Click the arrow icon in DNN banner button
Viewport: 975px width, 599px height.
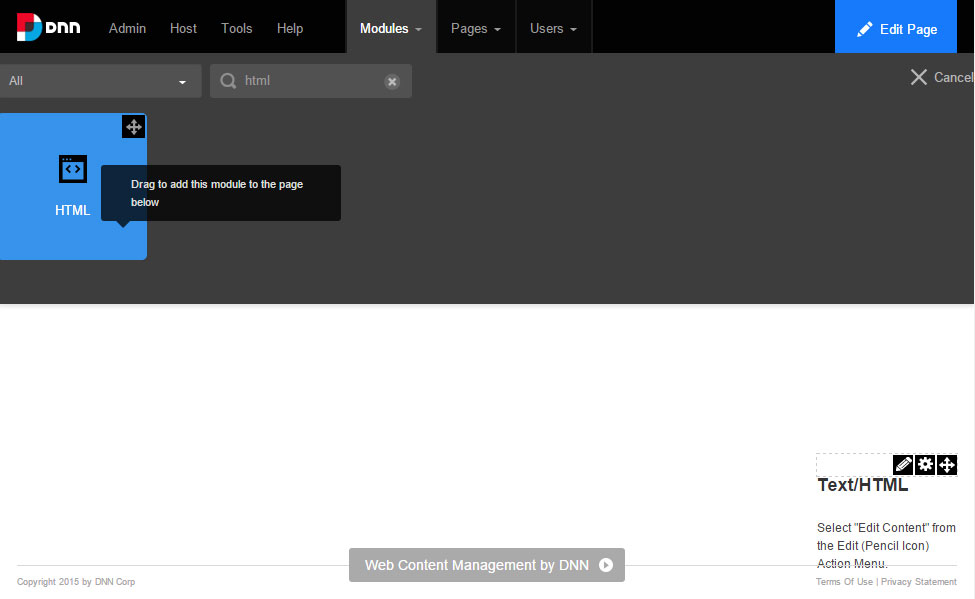(606, 565)
